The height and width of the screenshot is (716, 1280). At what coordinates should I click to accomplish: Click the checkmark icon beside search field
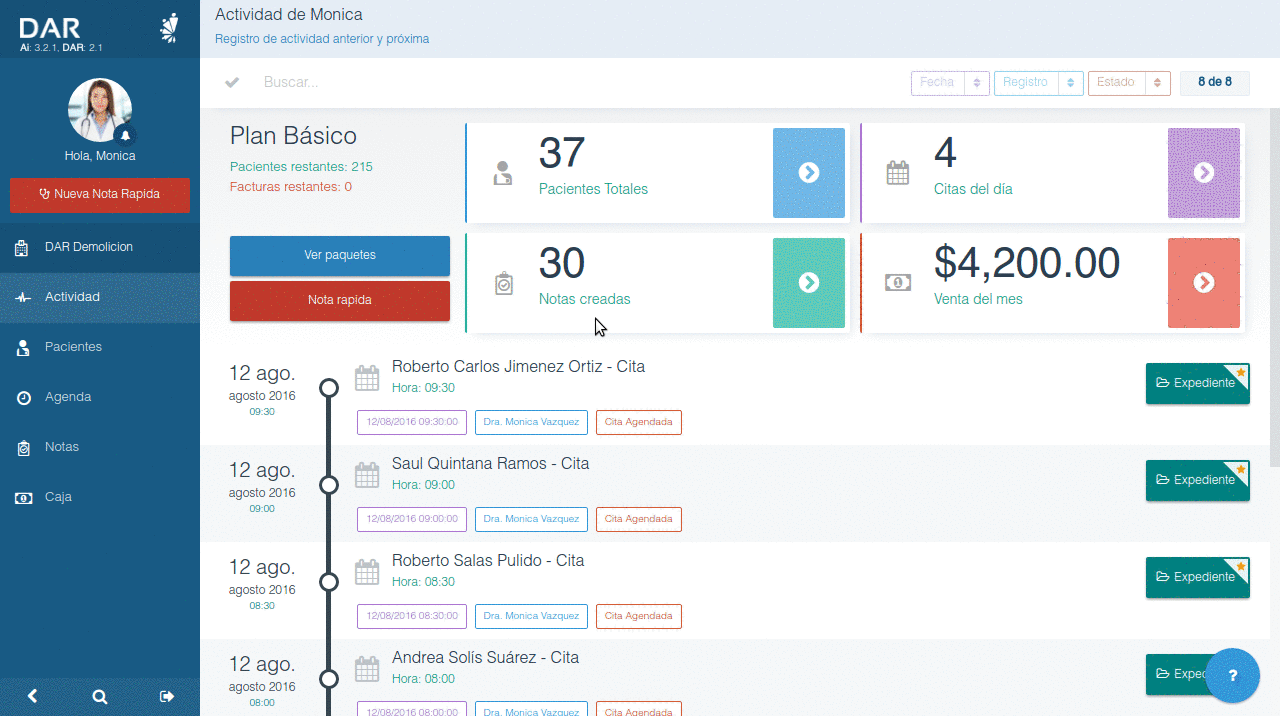[232, 82]
